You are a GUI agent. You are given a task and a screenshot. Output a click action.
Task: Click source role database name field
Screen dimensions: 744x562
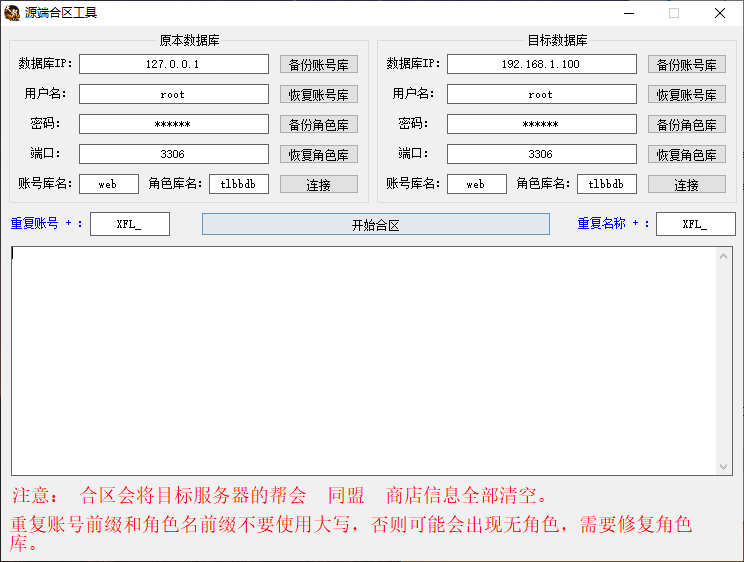(239, 184)
